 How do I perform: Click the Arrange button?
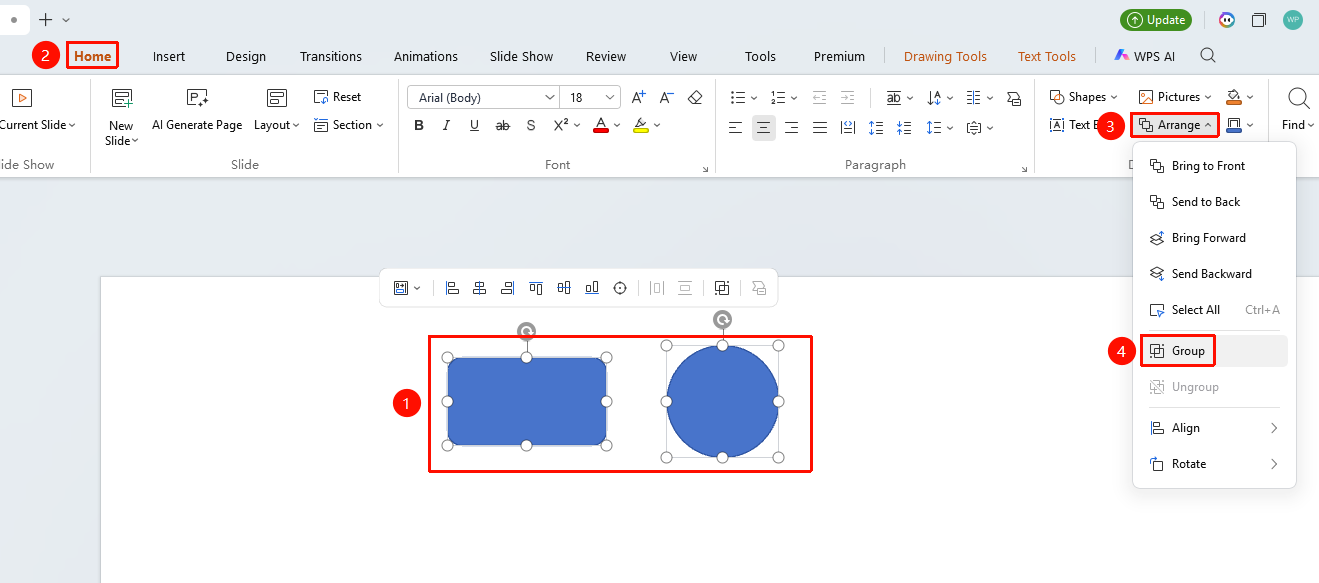(1176, 125)
